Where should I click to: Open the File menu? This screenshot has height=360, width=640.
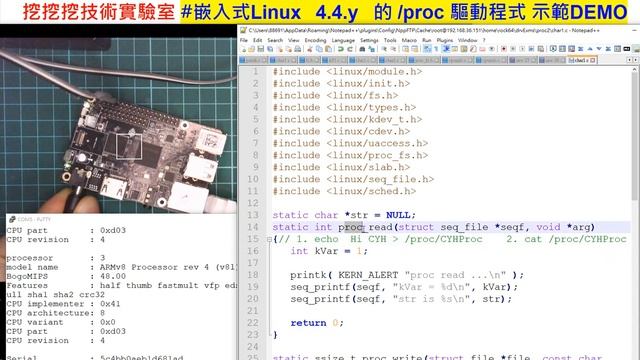point(244,40)
